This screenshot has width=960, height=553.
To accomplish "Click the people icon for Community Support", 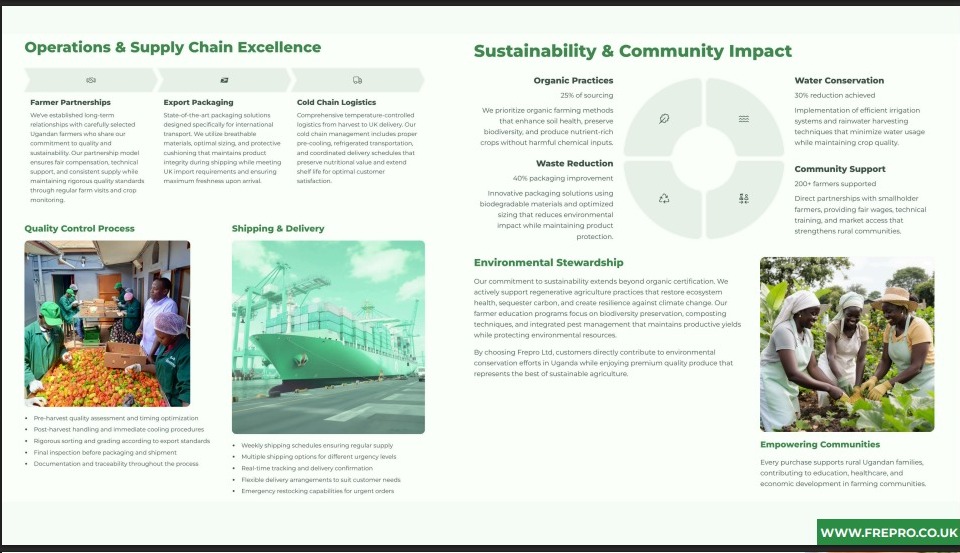I will (x=743, y=198).
